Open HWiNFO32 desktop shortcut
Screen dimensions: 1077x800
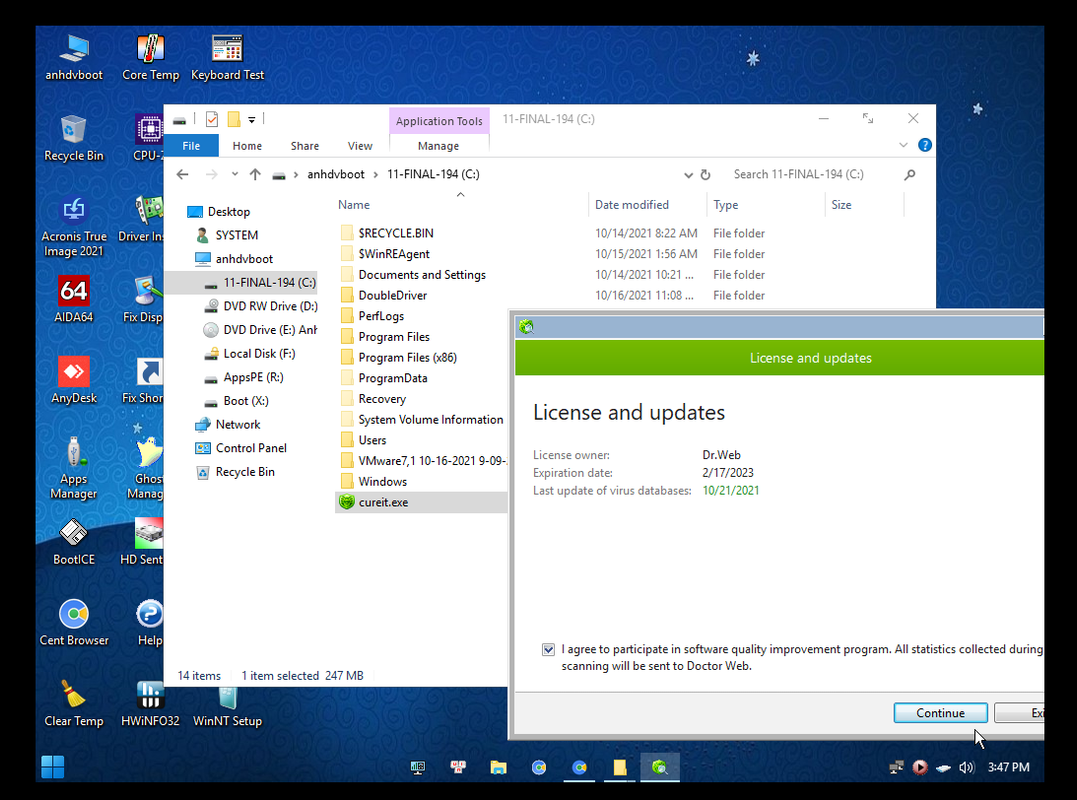[x=150, y=704]
